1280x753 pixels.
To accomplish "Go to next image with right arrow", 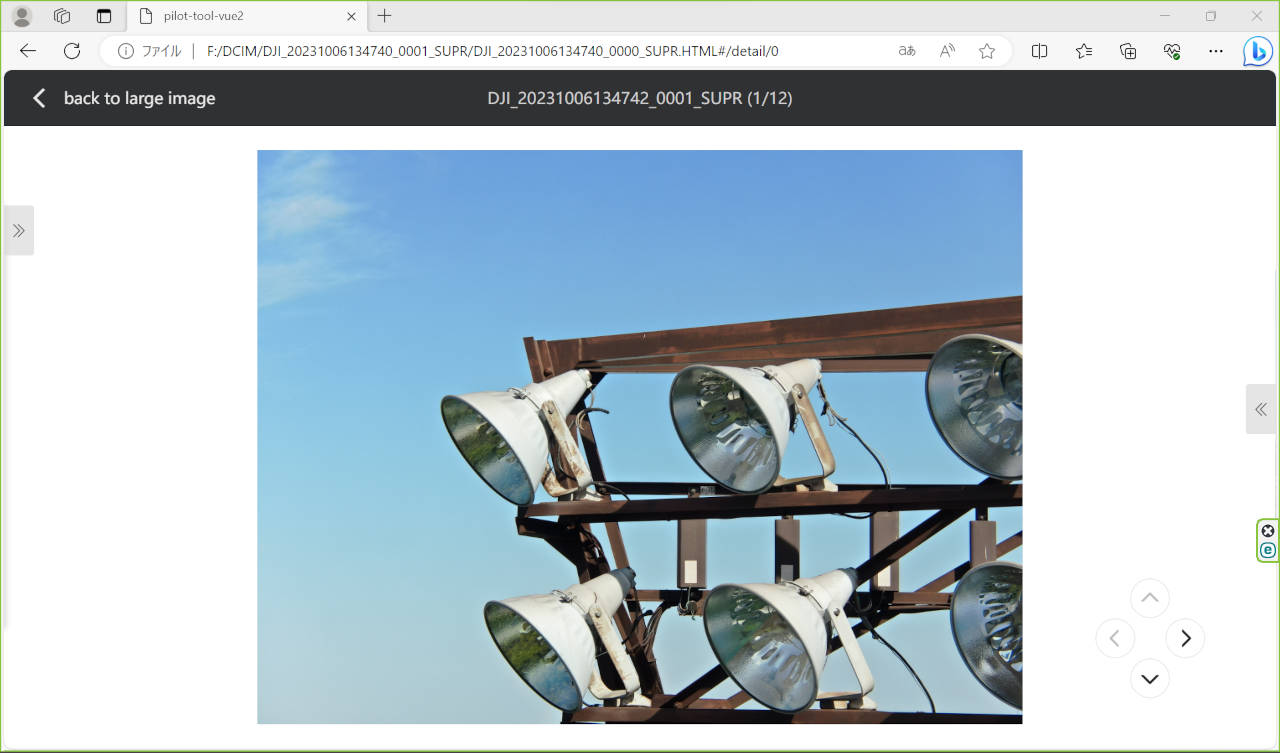I will coord(1185,638).
